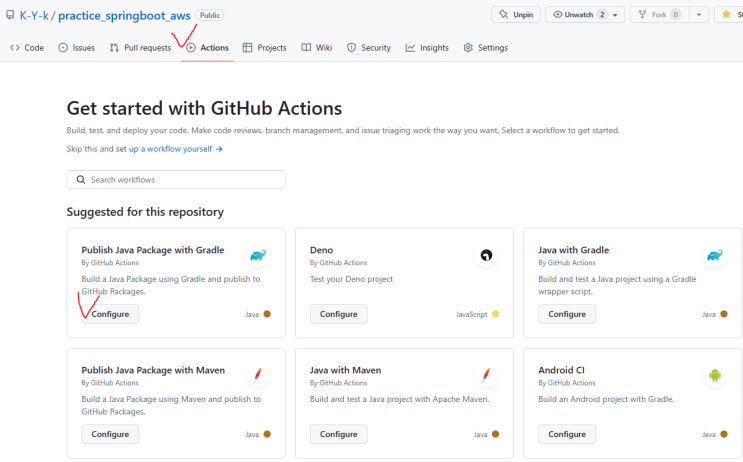The image size is (743, 462).
Task: Click the repository icon beside K-Y-k
Action: 10,15
